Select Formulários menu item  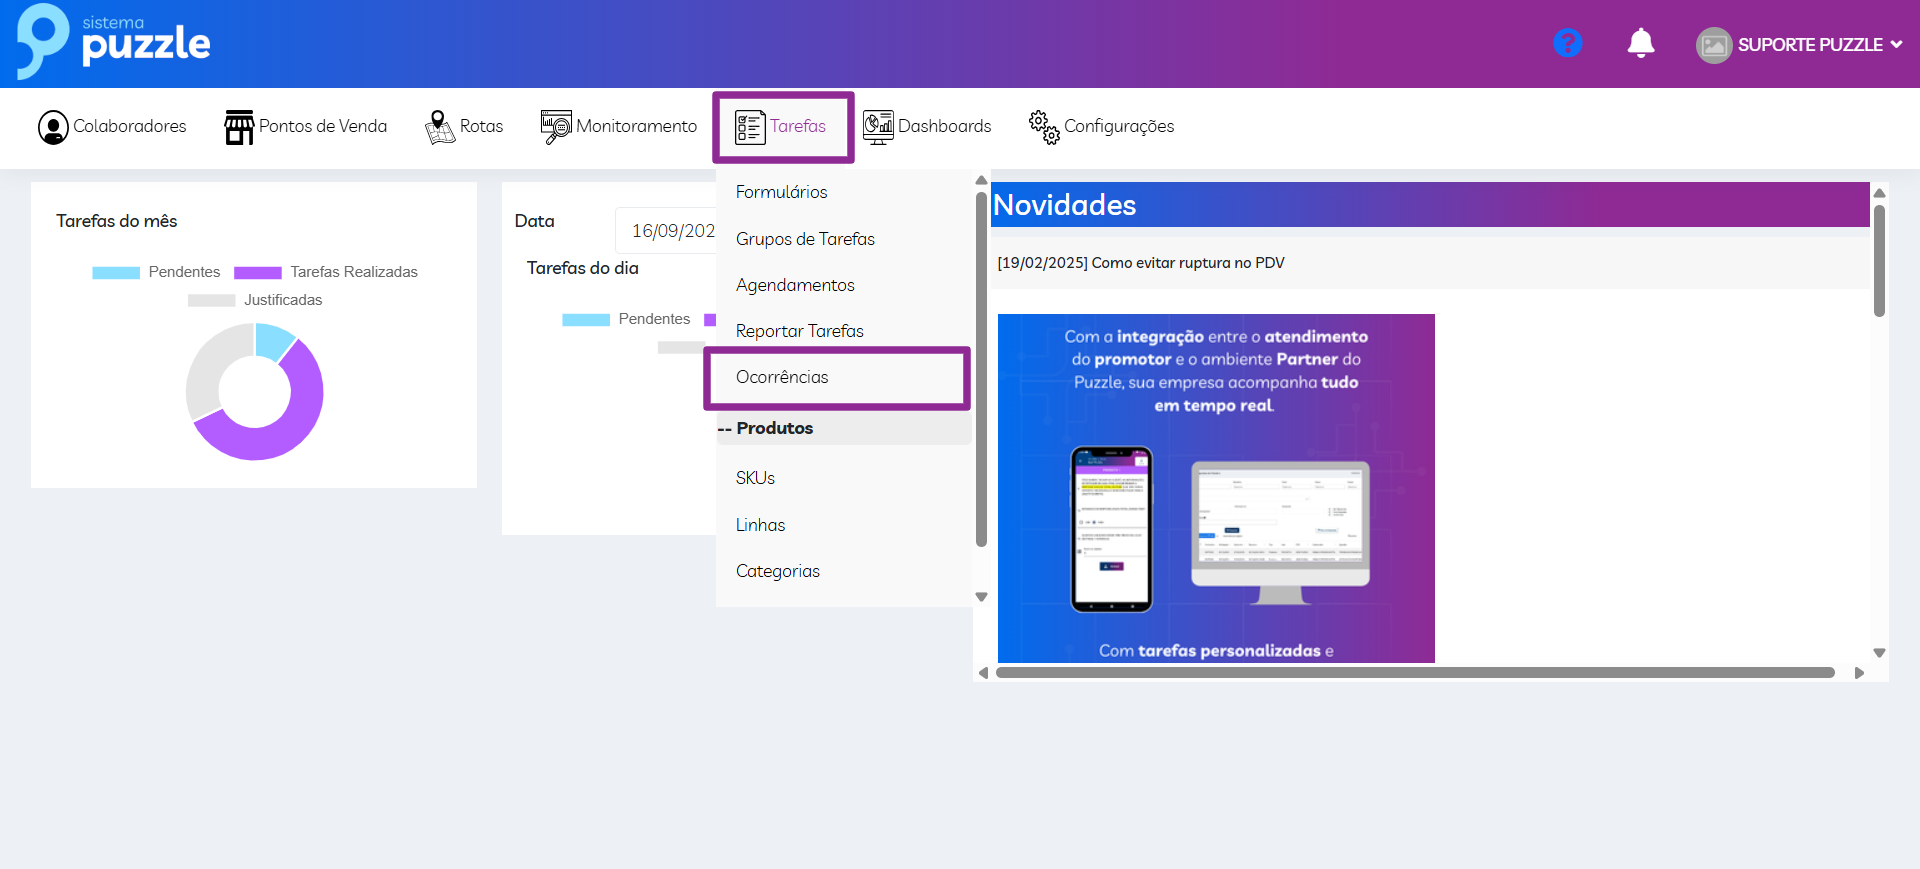(781, 192)
